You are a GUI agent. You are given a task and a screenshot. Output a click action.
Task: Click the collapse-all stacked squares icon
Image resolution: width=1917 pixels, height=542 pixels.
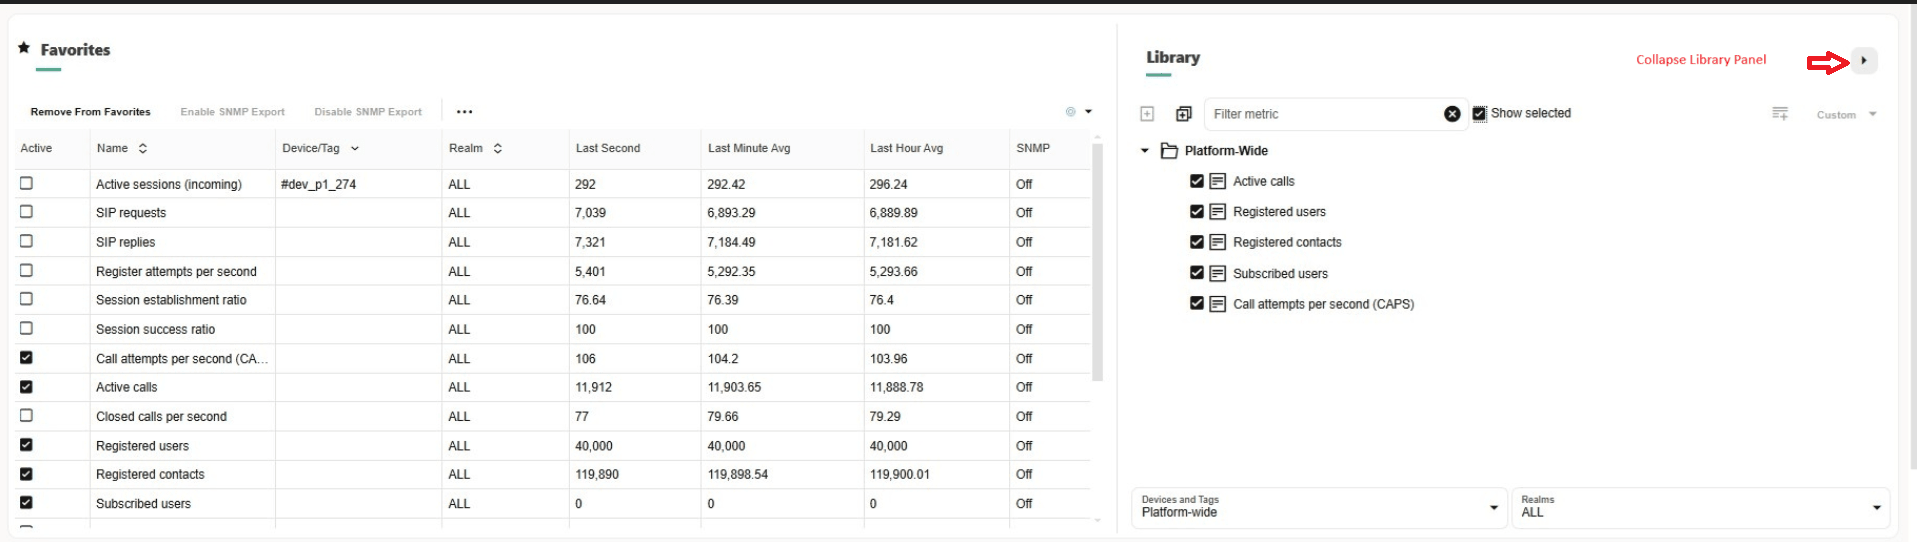point(1183,114)
